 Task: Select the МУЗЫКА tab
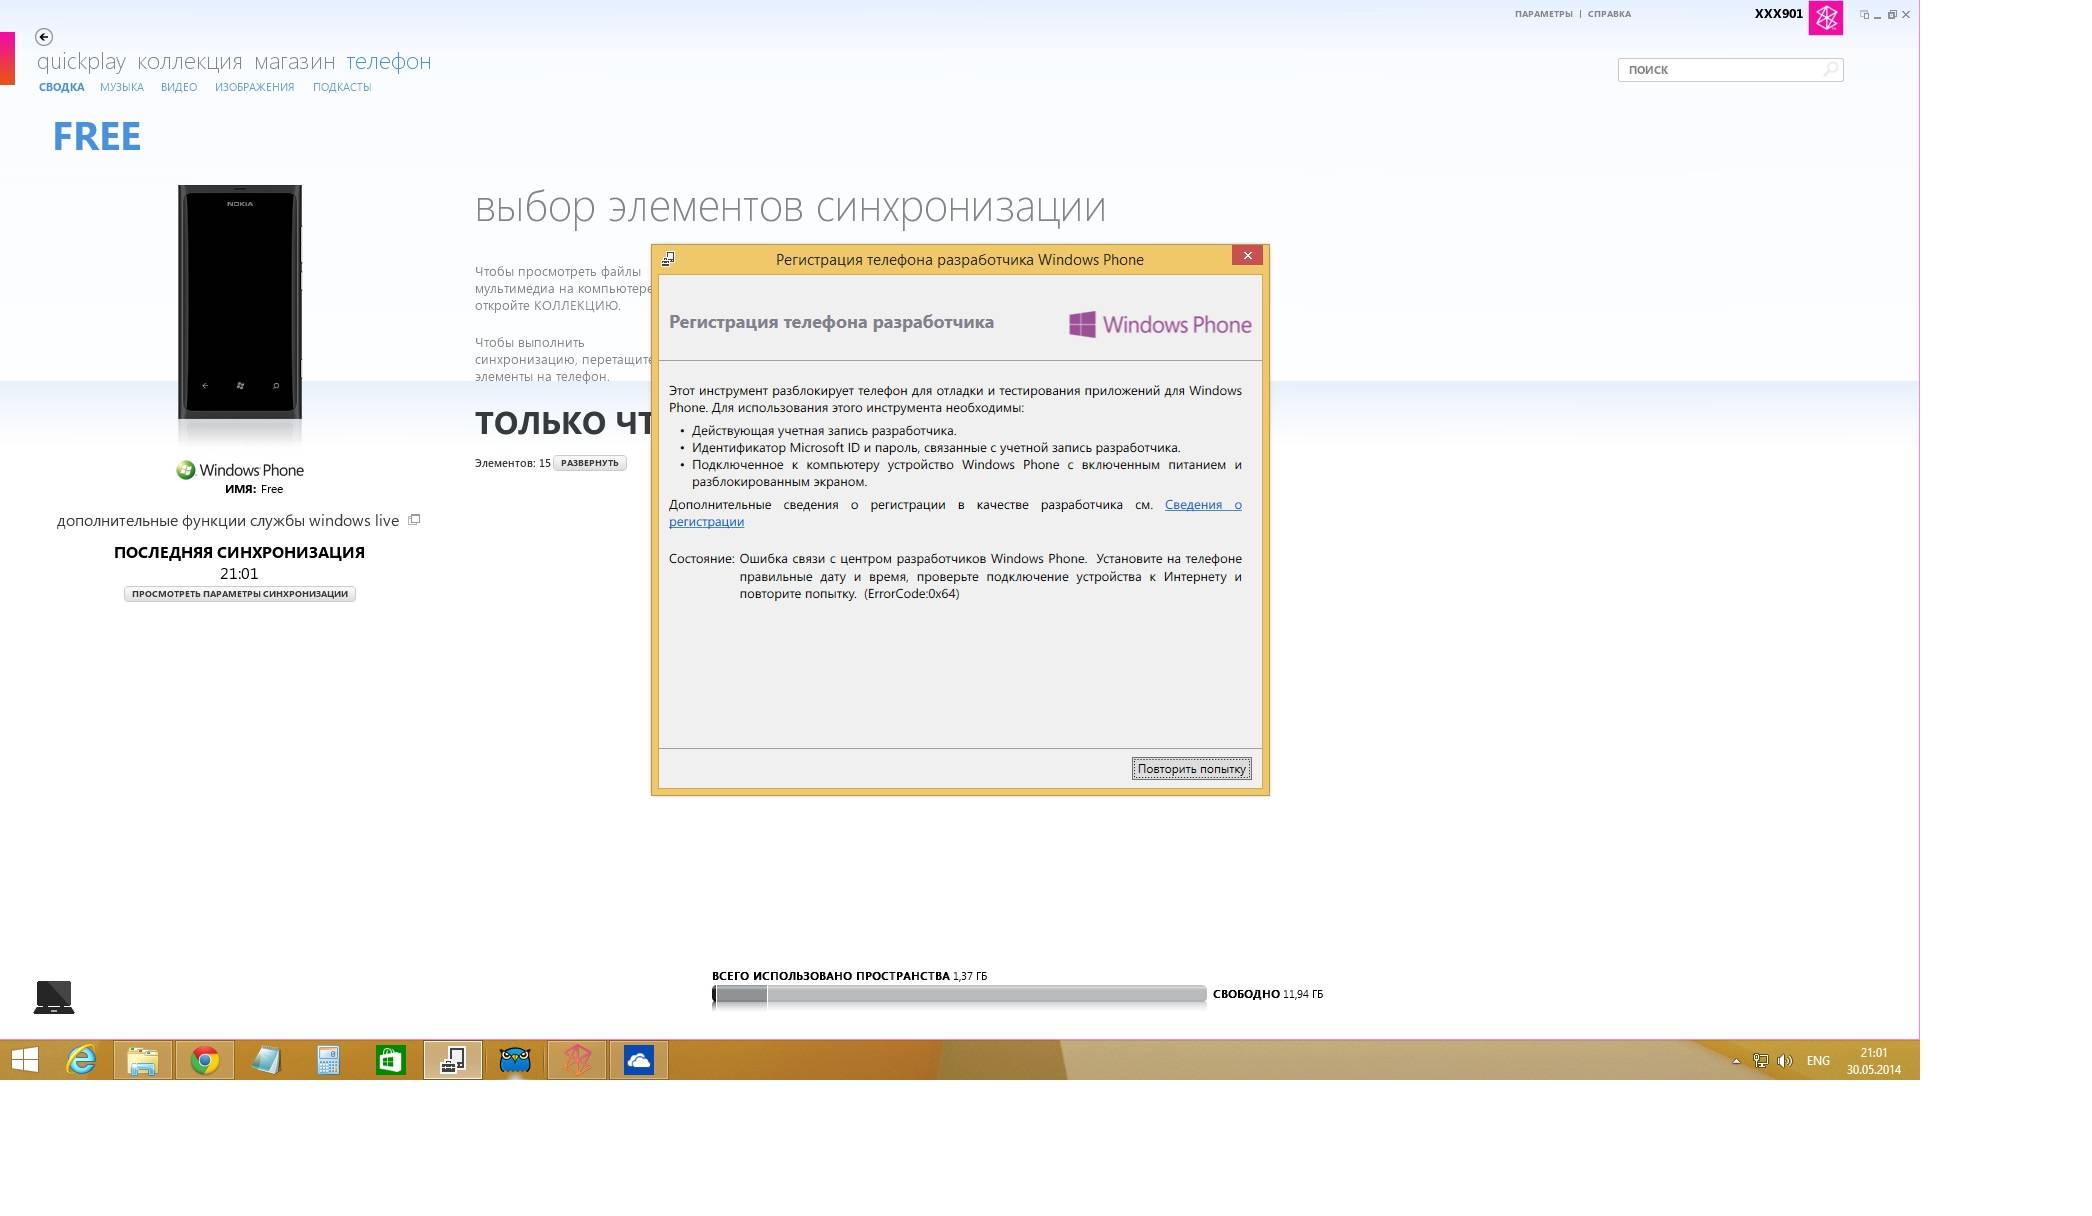point(122,87)
